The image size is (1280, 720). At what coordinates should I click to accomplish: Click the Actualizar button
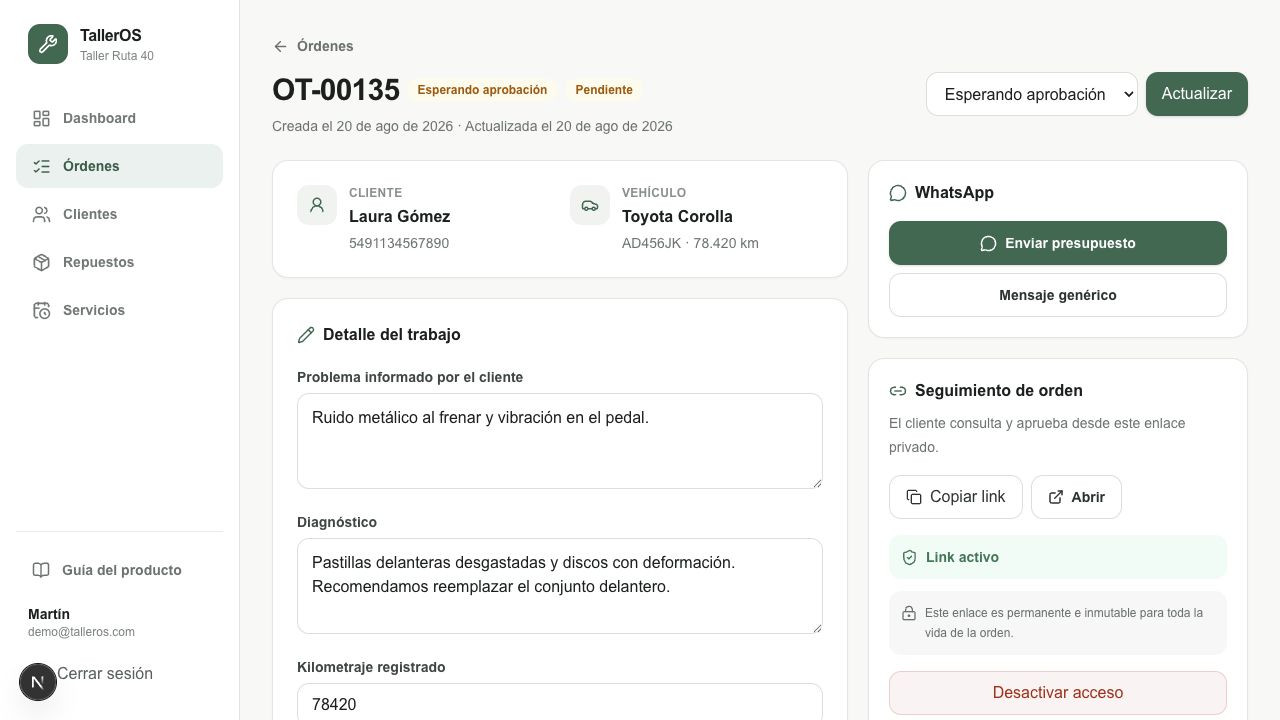pos(1197,94)
